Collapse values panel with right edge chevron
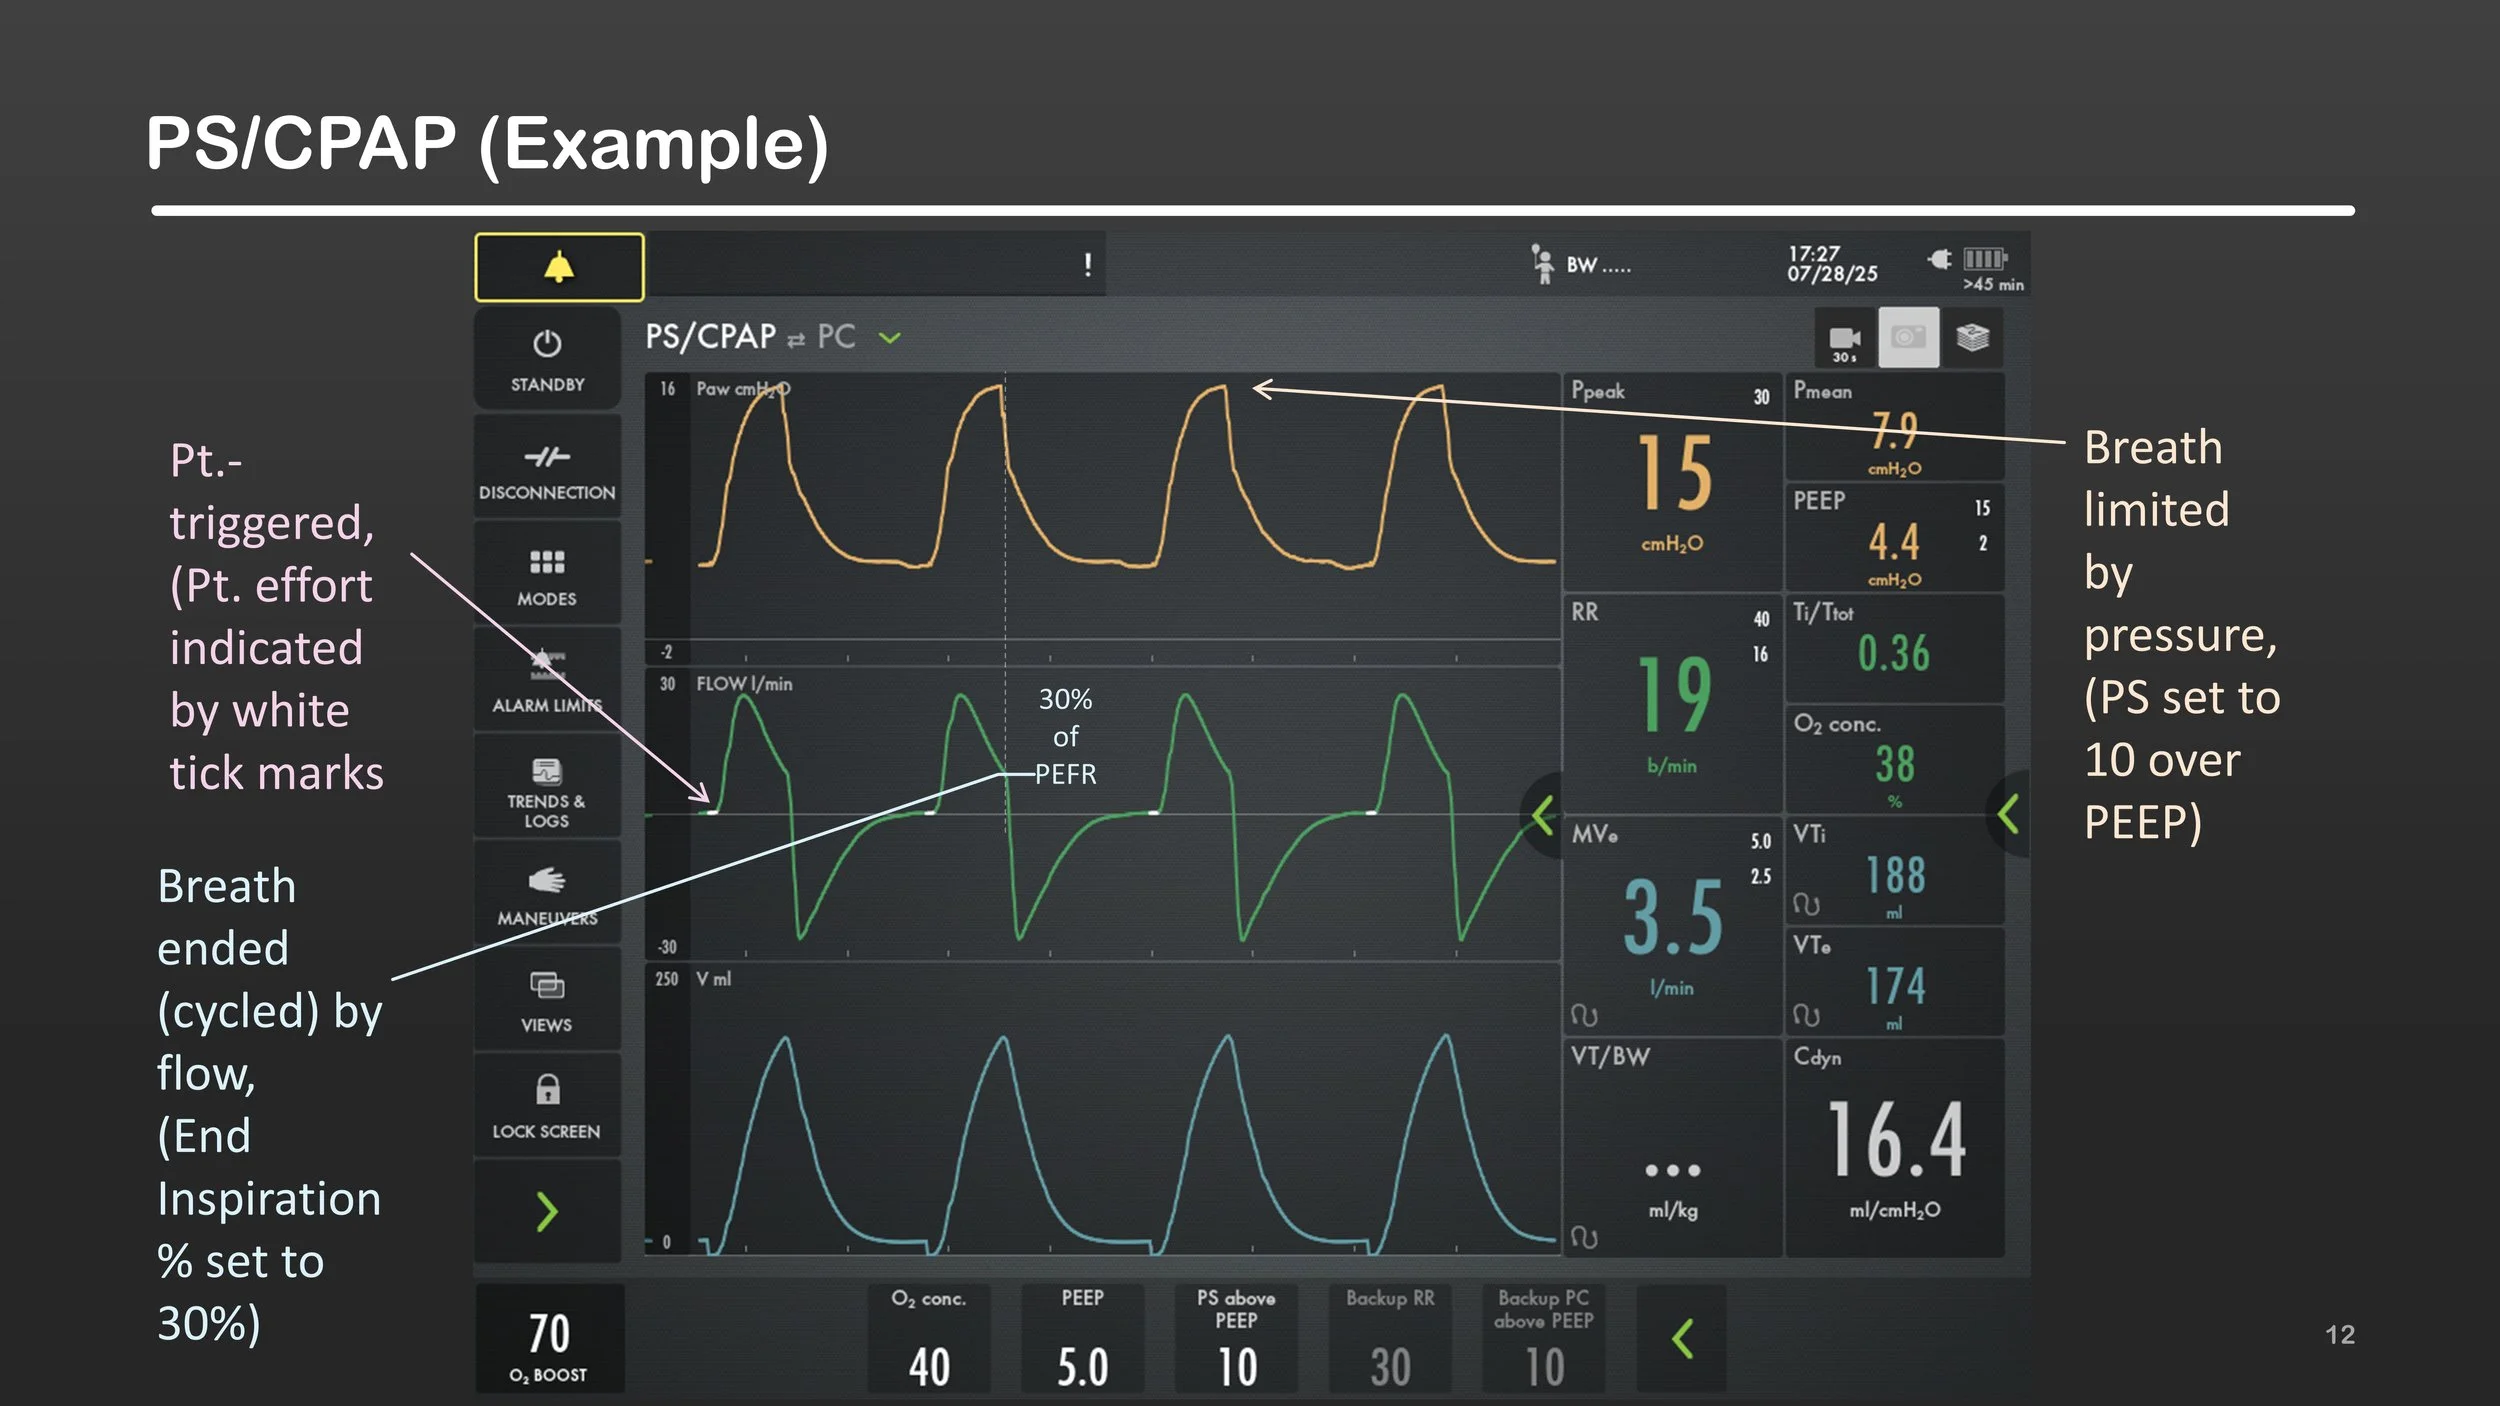The height and width of the screenshot is (1406, 2500). pyautogui.click(x=2008, y=814)
